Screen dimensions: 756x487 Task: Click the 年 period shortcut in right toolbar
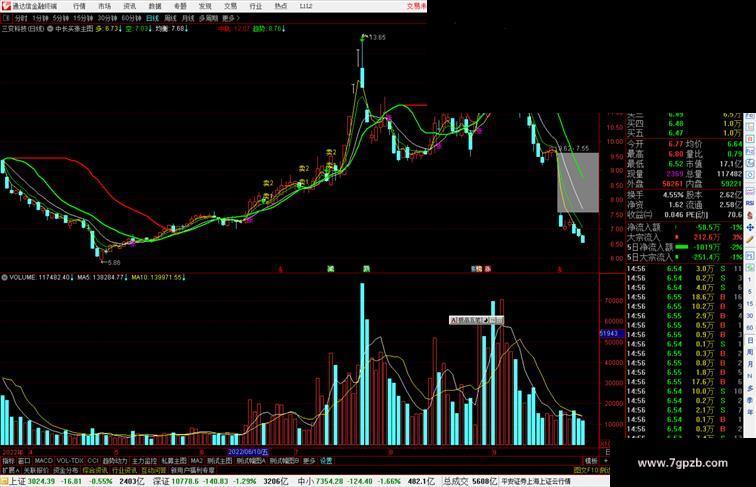[x=750, y=412]
